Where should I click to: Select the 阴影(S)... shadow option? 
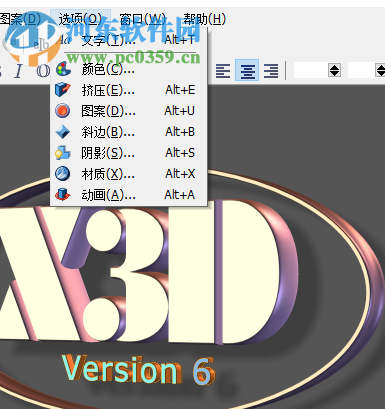(129, 153)
